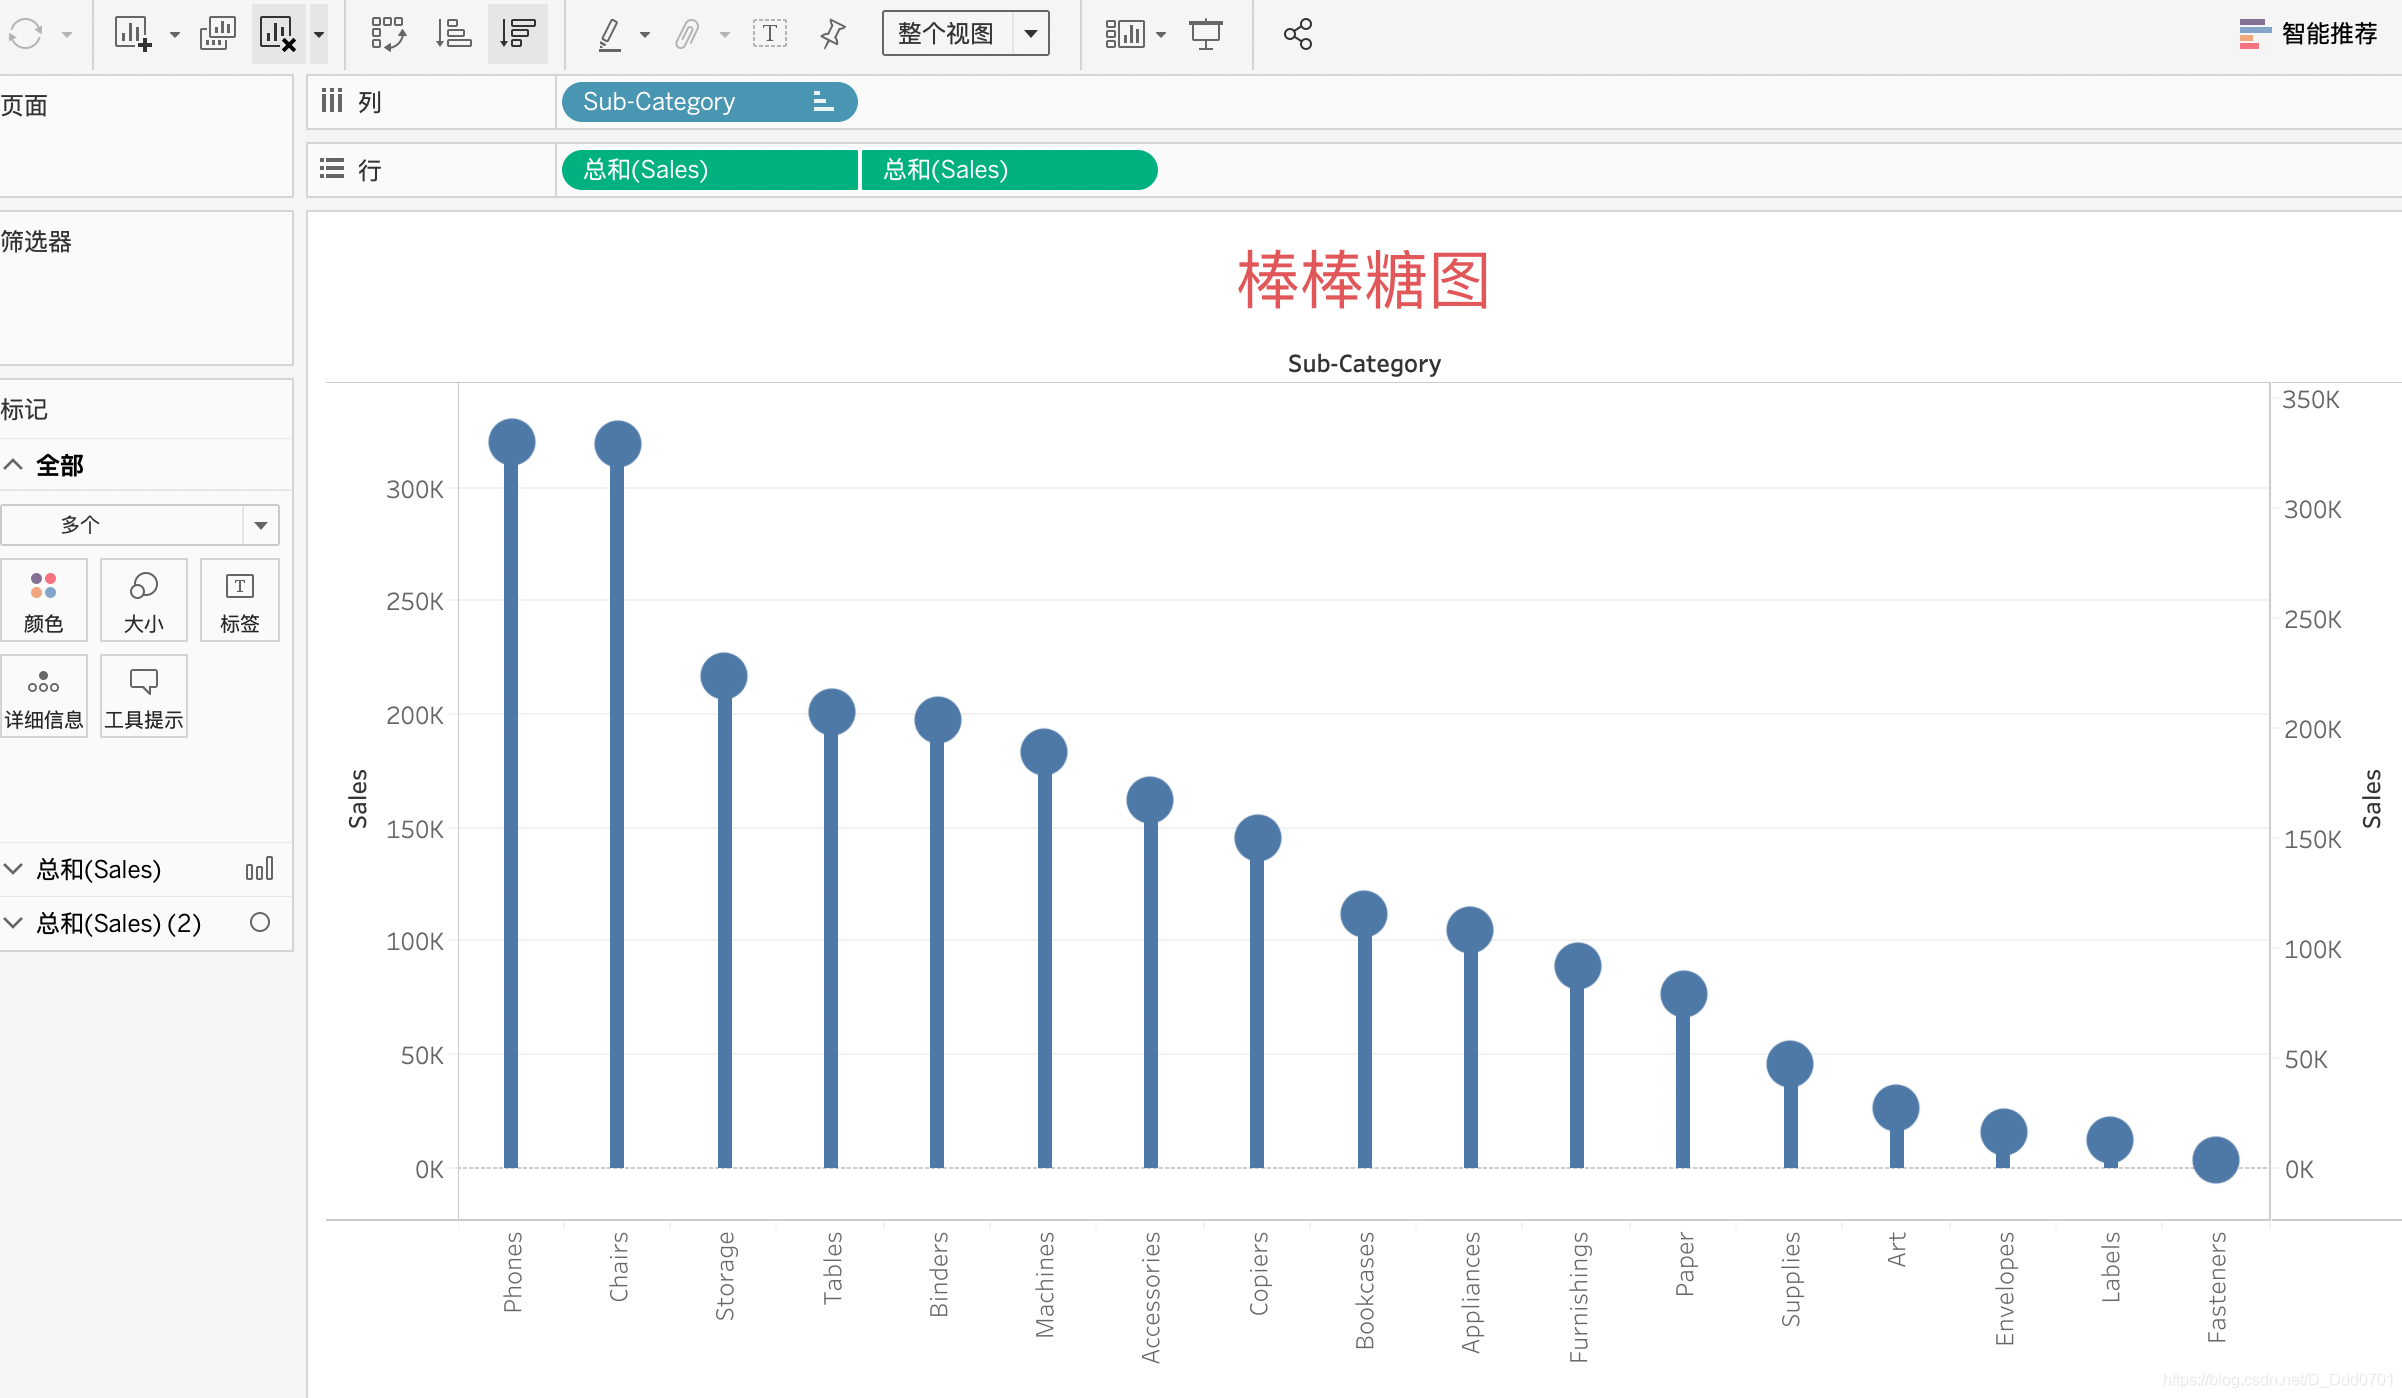
Task: Click the duplicate sheet icon
Action: click(x=217, y=34)
